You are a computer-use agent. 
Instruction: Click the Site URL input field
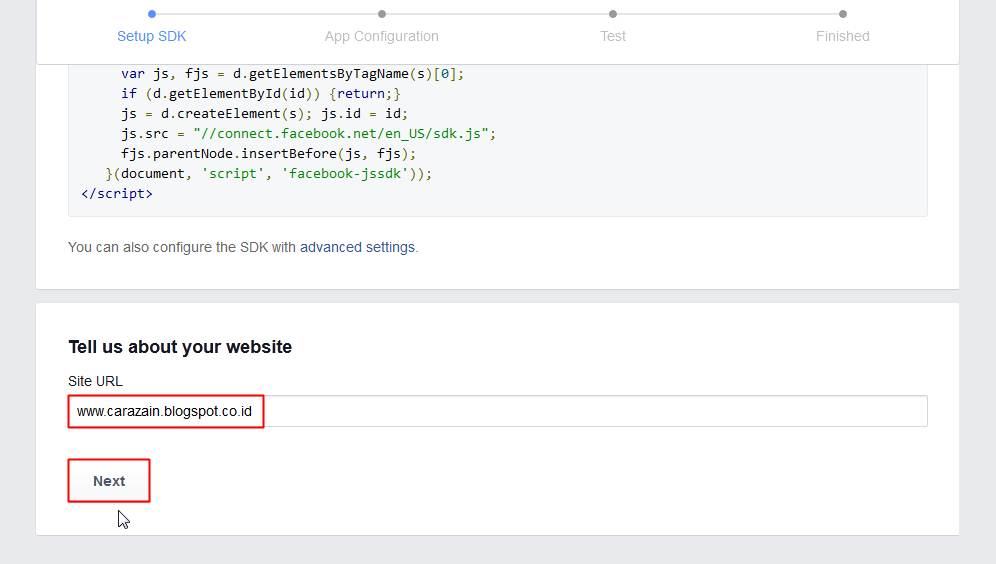497,412
